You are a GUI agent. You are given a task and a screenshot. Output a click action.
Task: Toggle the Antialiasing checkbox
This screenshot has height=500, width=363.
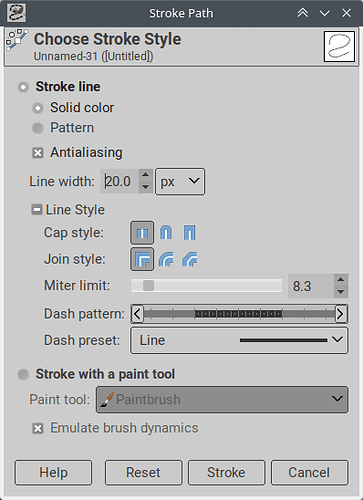[38, 153]
